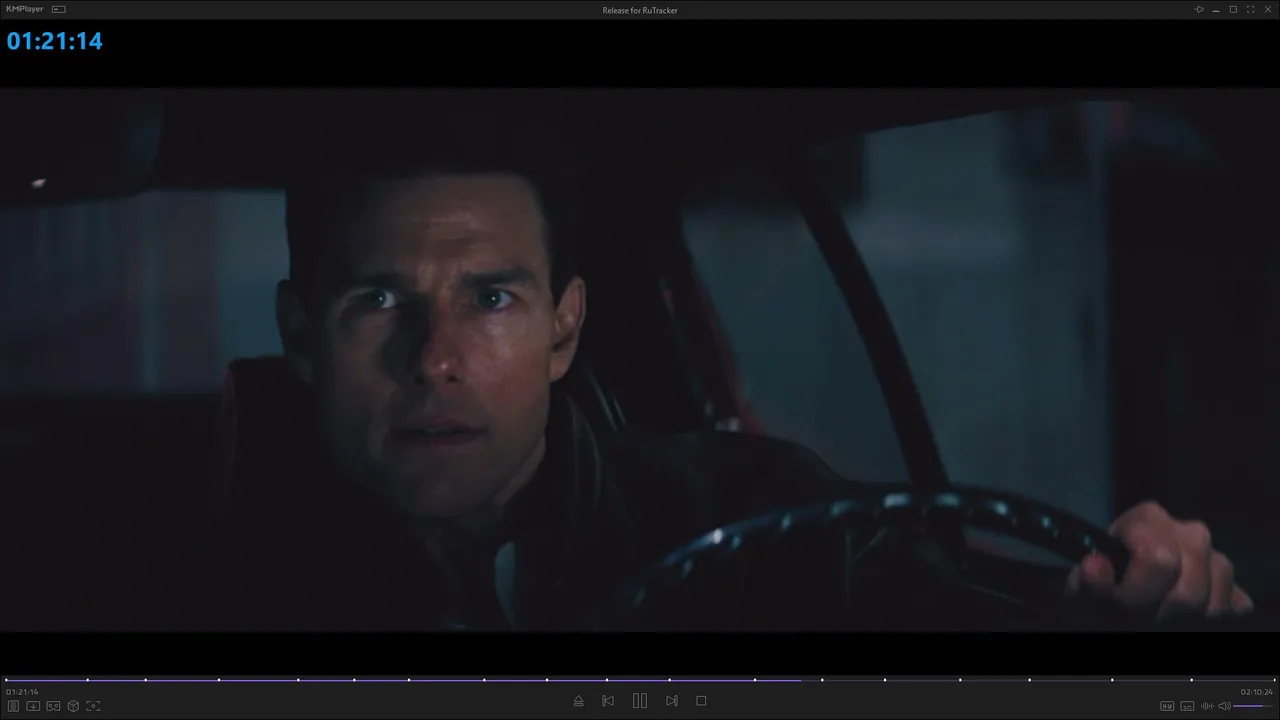Click the eject / open file button

click(578, 701)
